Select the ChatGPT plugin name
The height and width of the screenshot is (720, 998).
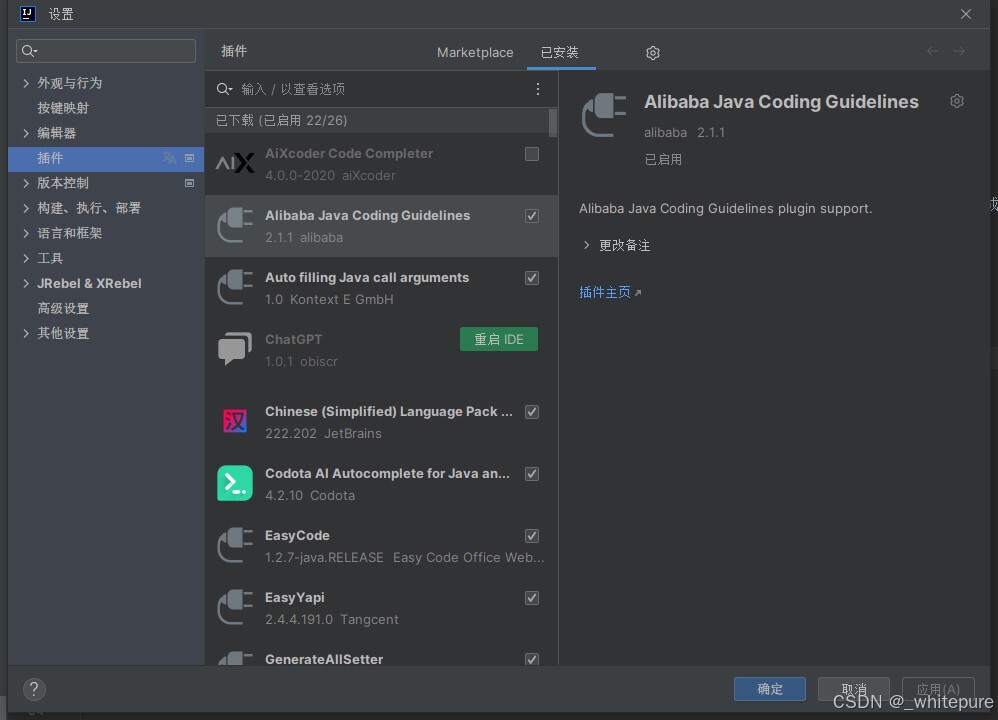click(x=293, y=339)
